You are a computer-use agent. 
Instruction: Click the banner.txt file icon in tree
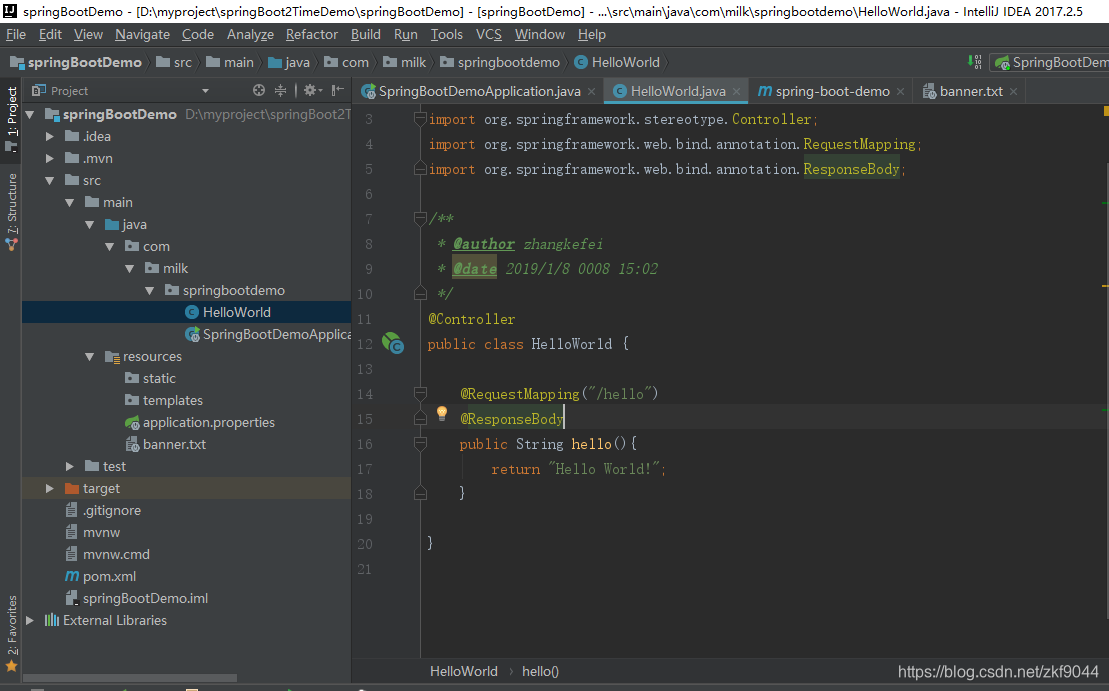tap(132, 444)
